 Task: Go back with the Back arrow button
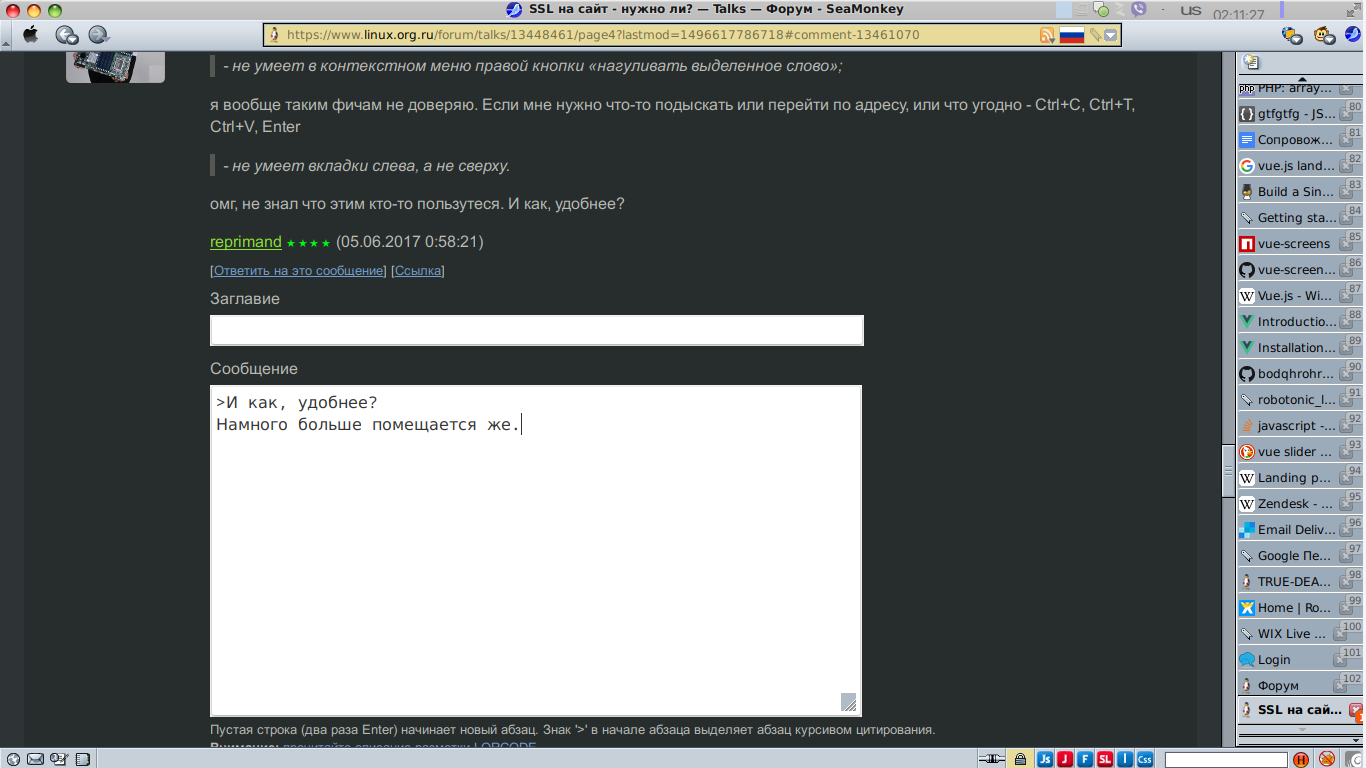(x=66, y=35)
